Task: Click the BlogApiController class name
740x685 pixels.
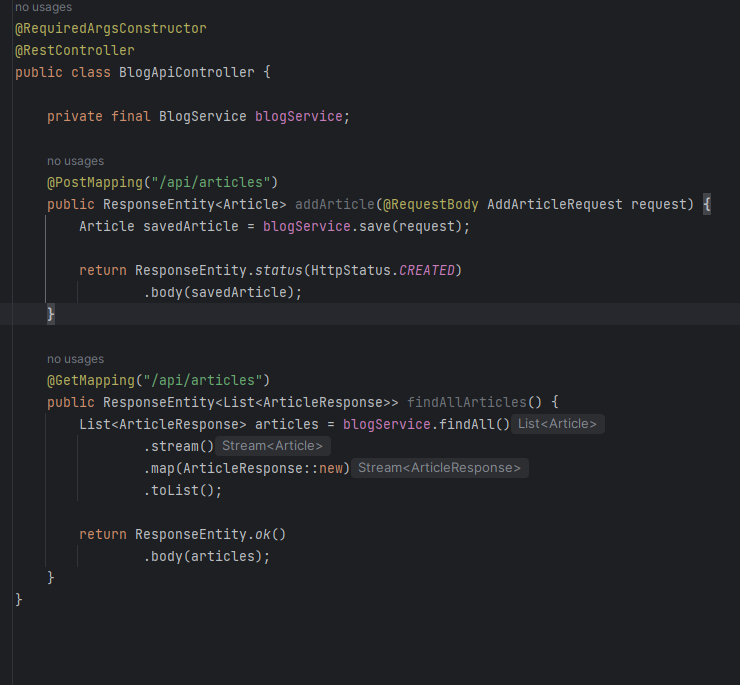Action: point(186,72)
